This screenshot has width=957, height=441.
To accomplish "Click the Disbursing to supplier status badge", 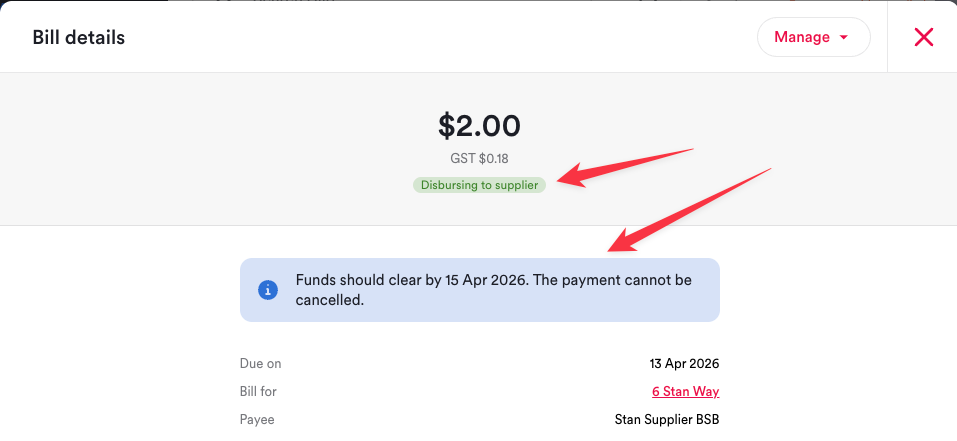I will click(x=479, y=185).
